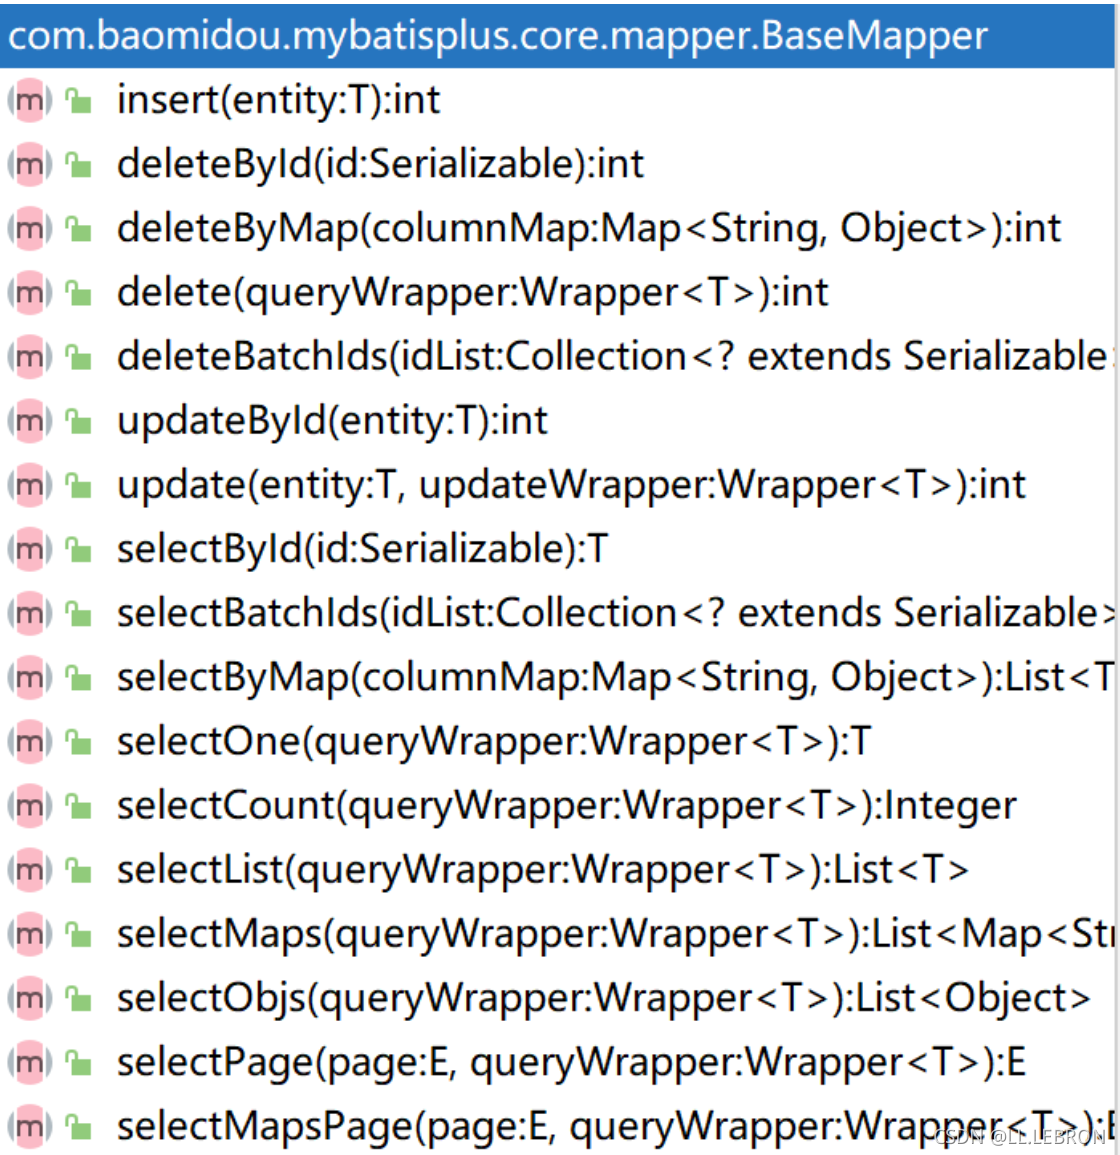Viewport: 1120px width, 1155px height.
Task: Select selectById(id:Serializable):T method
Action: pos(363,549)
